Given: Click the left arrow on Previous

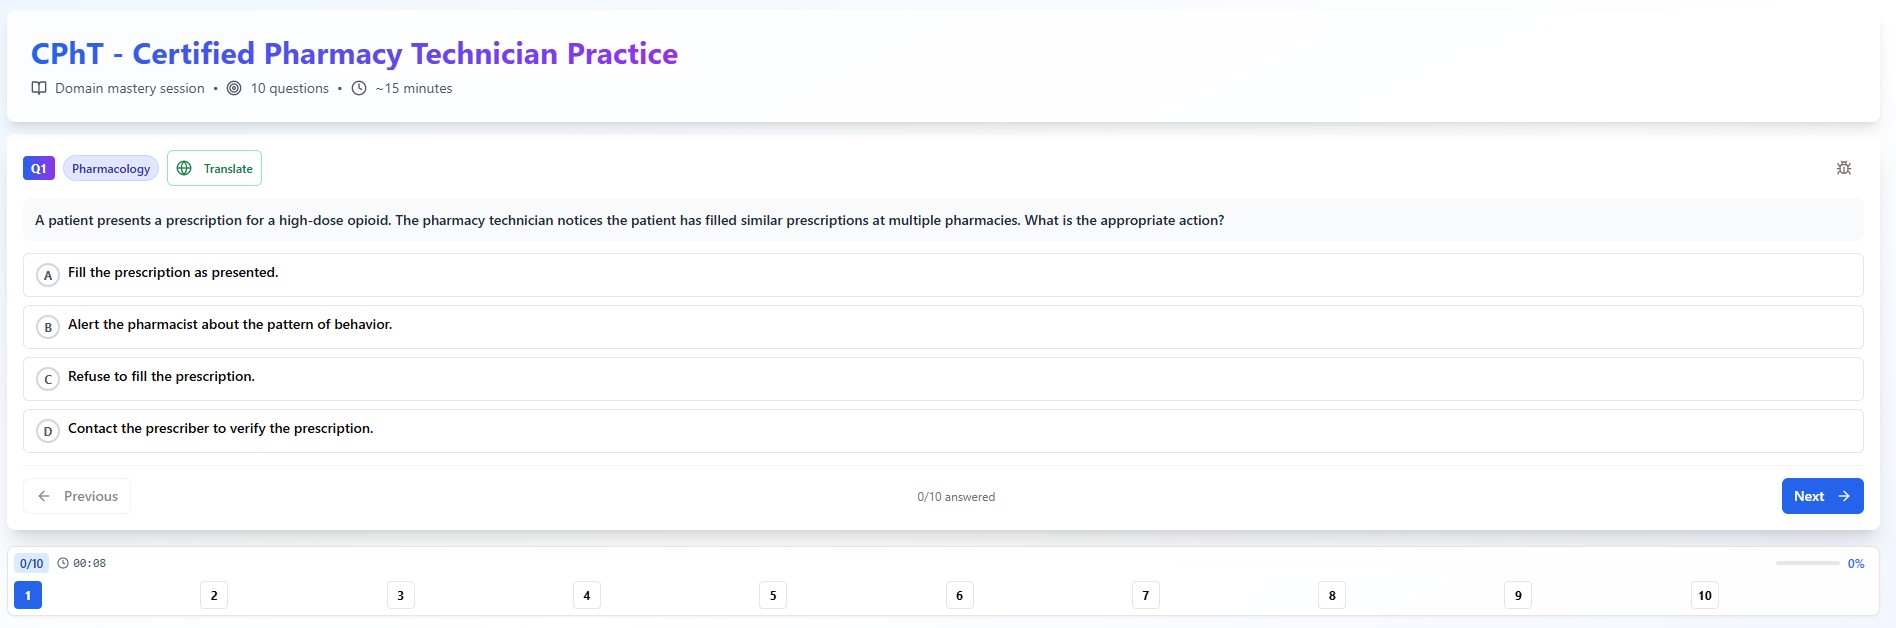Looking at the screenshot, I should click(x=44, y=496).
